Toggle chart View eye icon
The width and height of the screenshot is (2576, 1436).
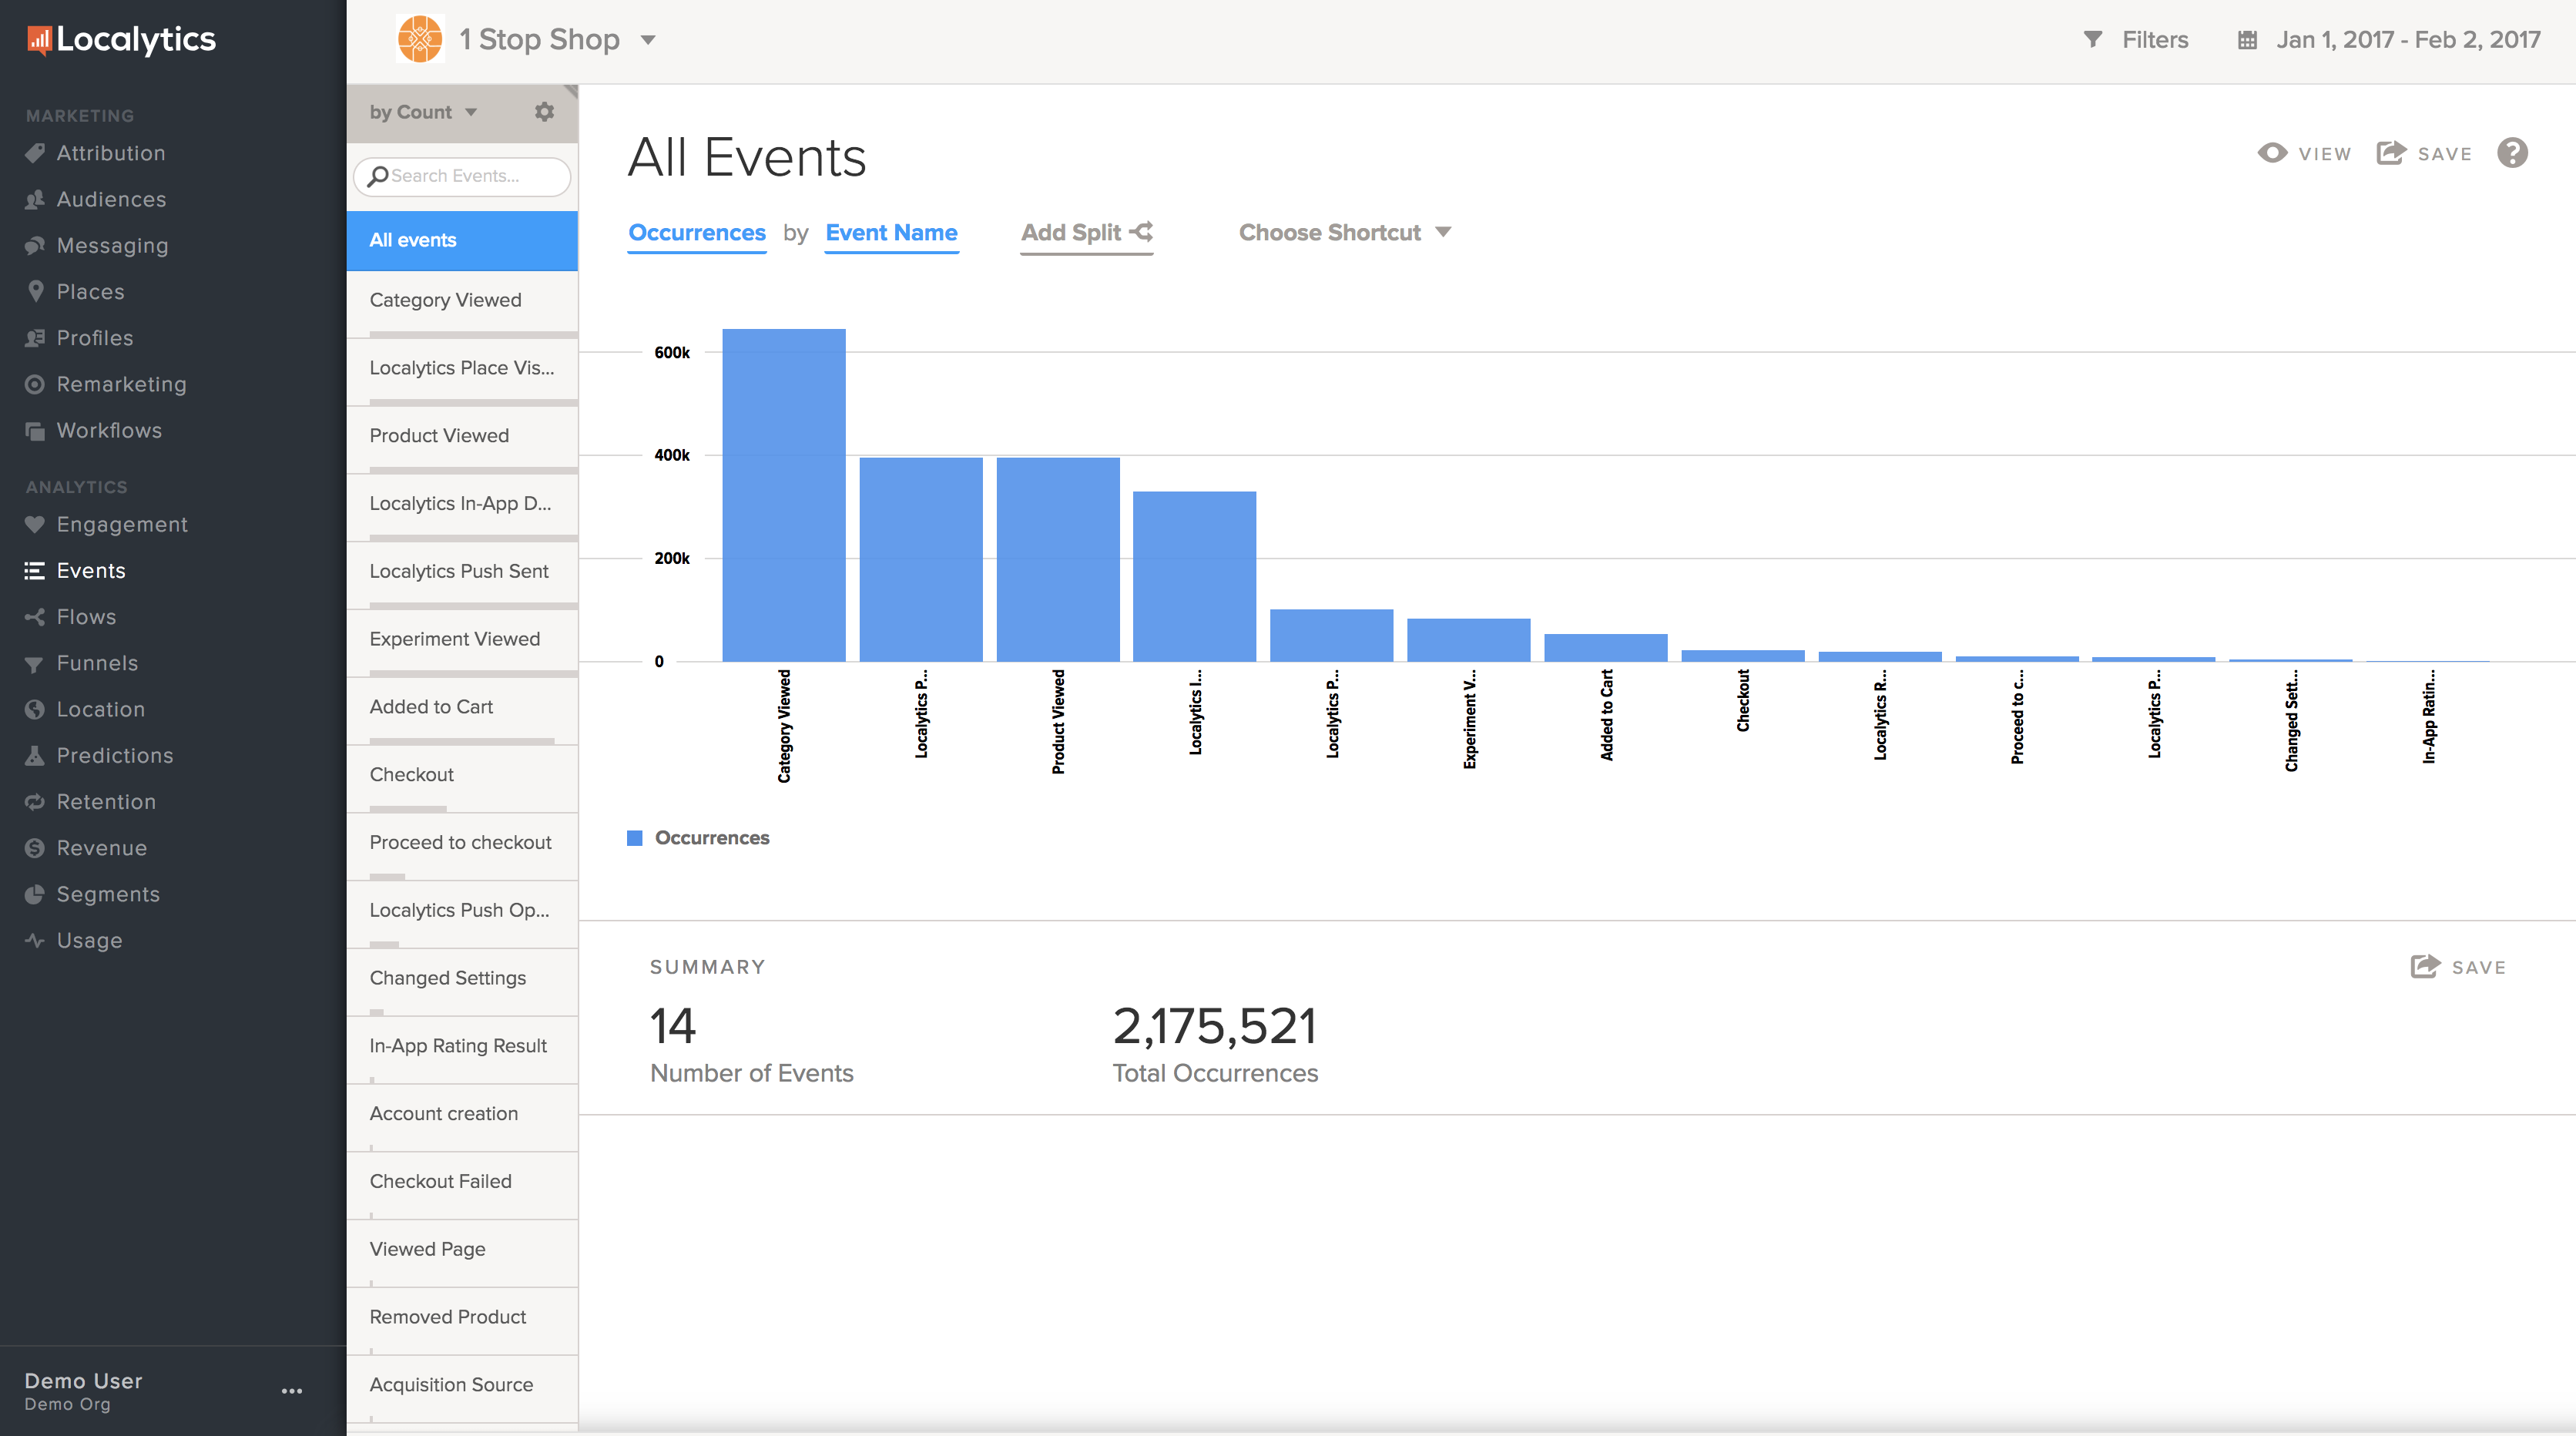[x=2272, y=153]
